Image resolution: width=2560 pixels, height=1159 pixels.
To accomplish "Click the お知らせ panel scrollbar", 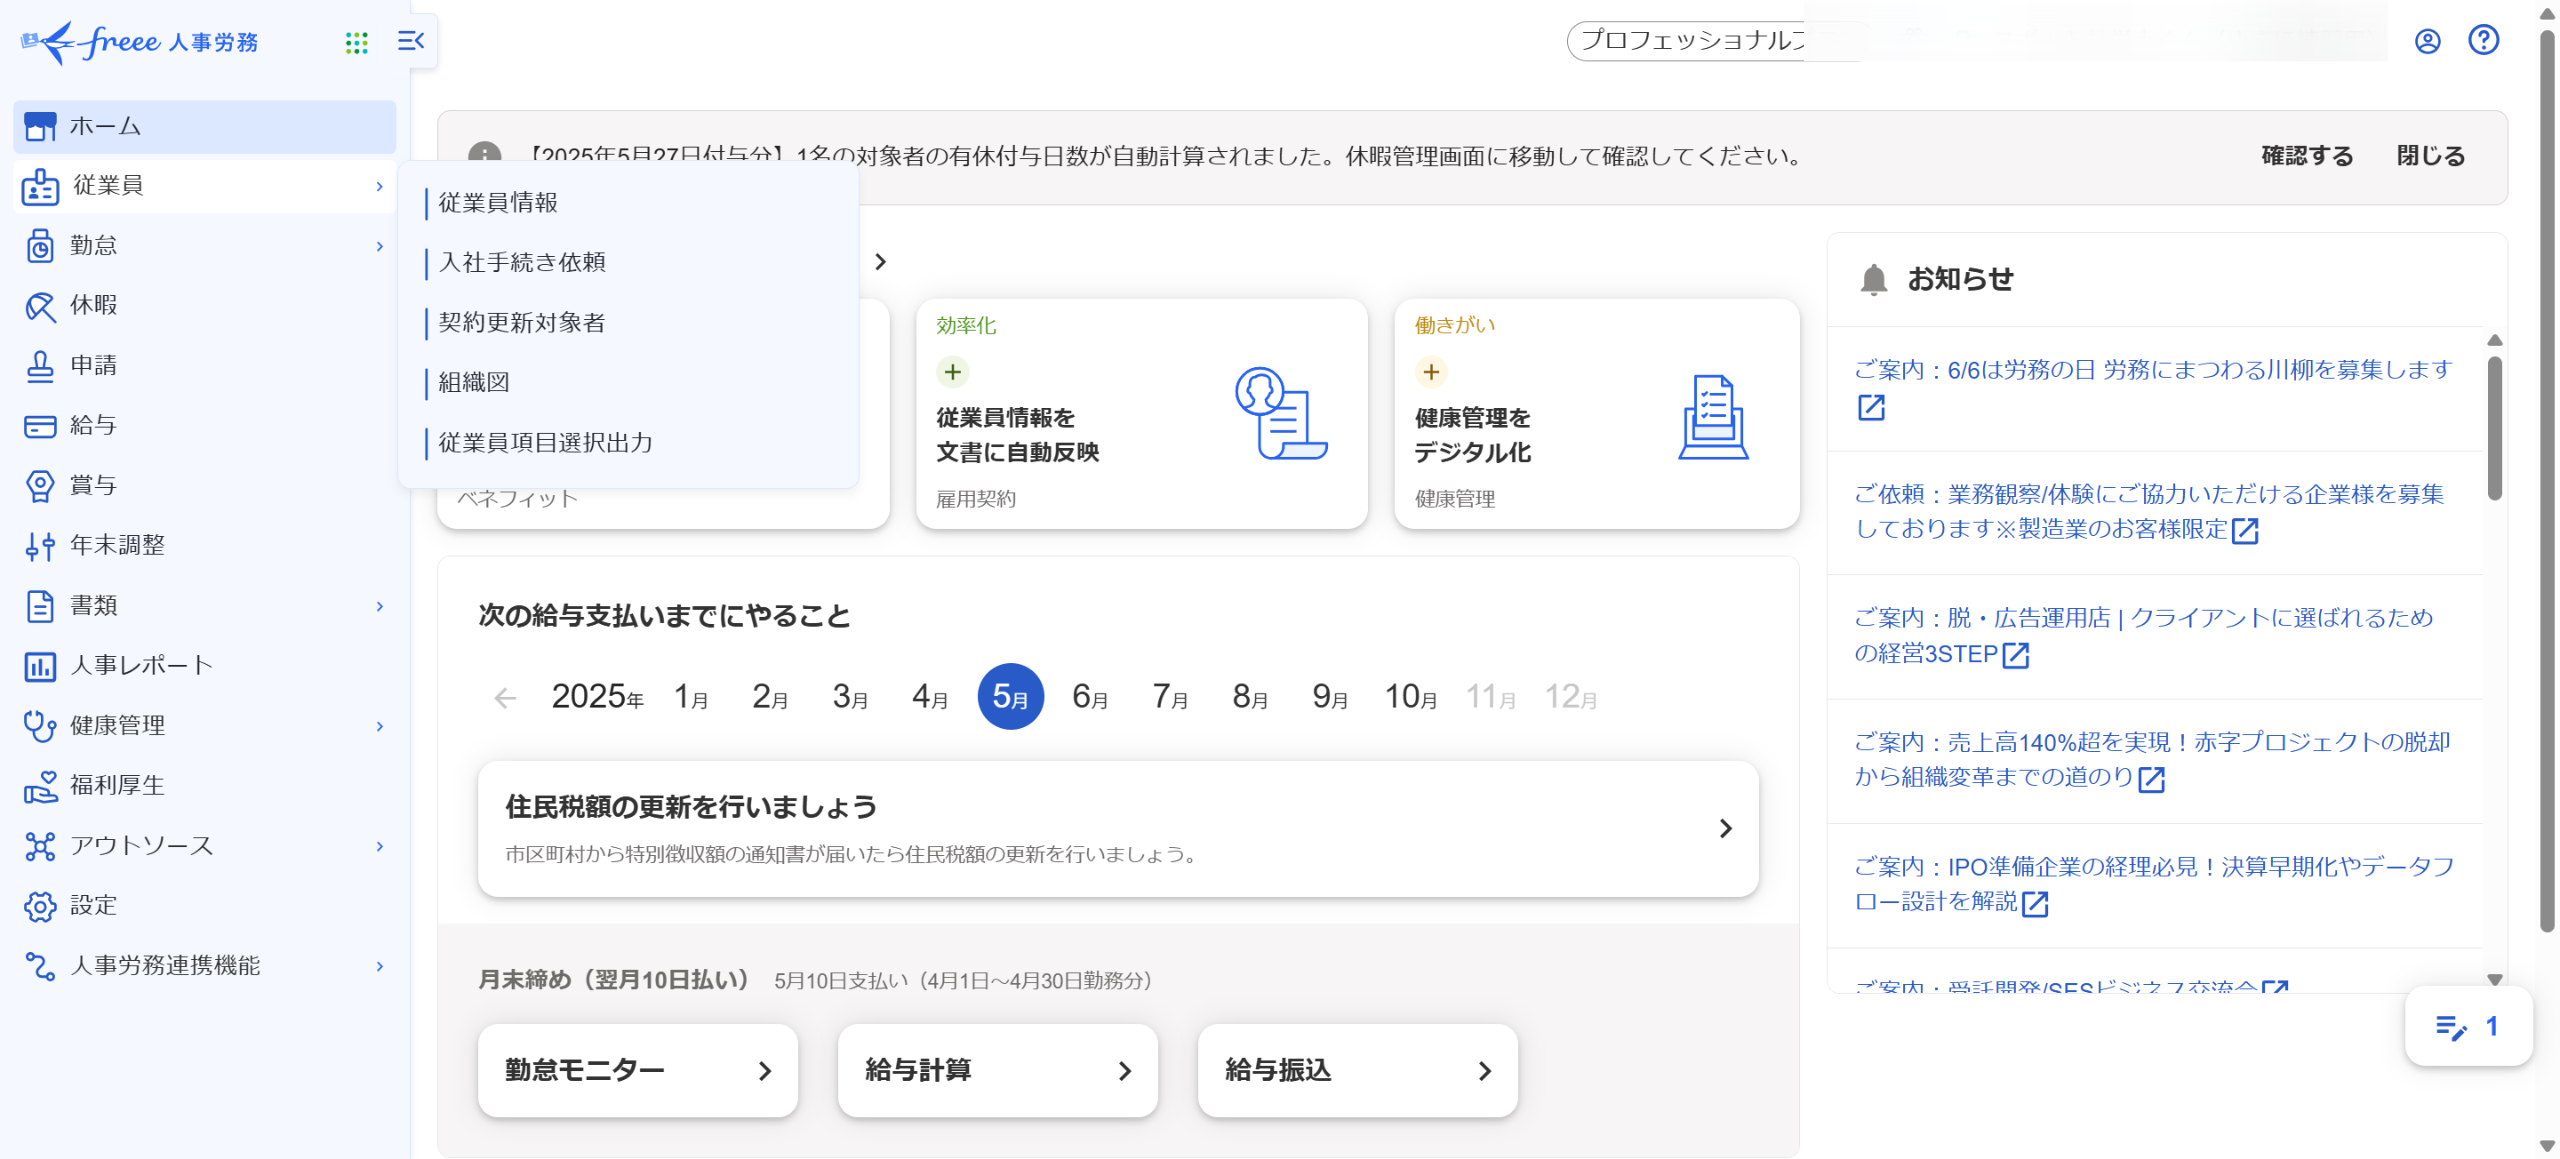I will tap(2494, 430).
